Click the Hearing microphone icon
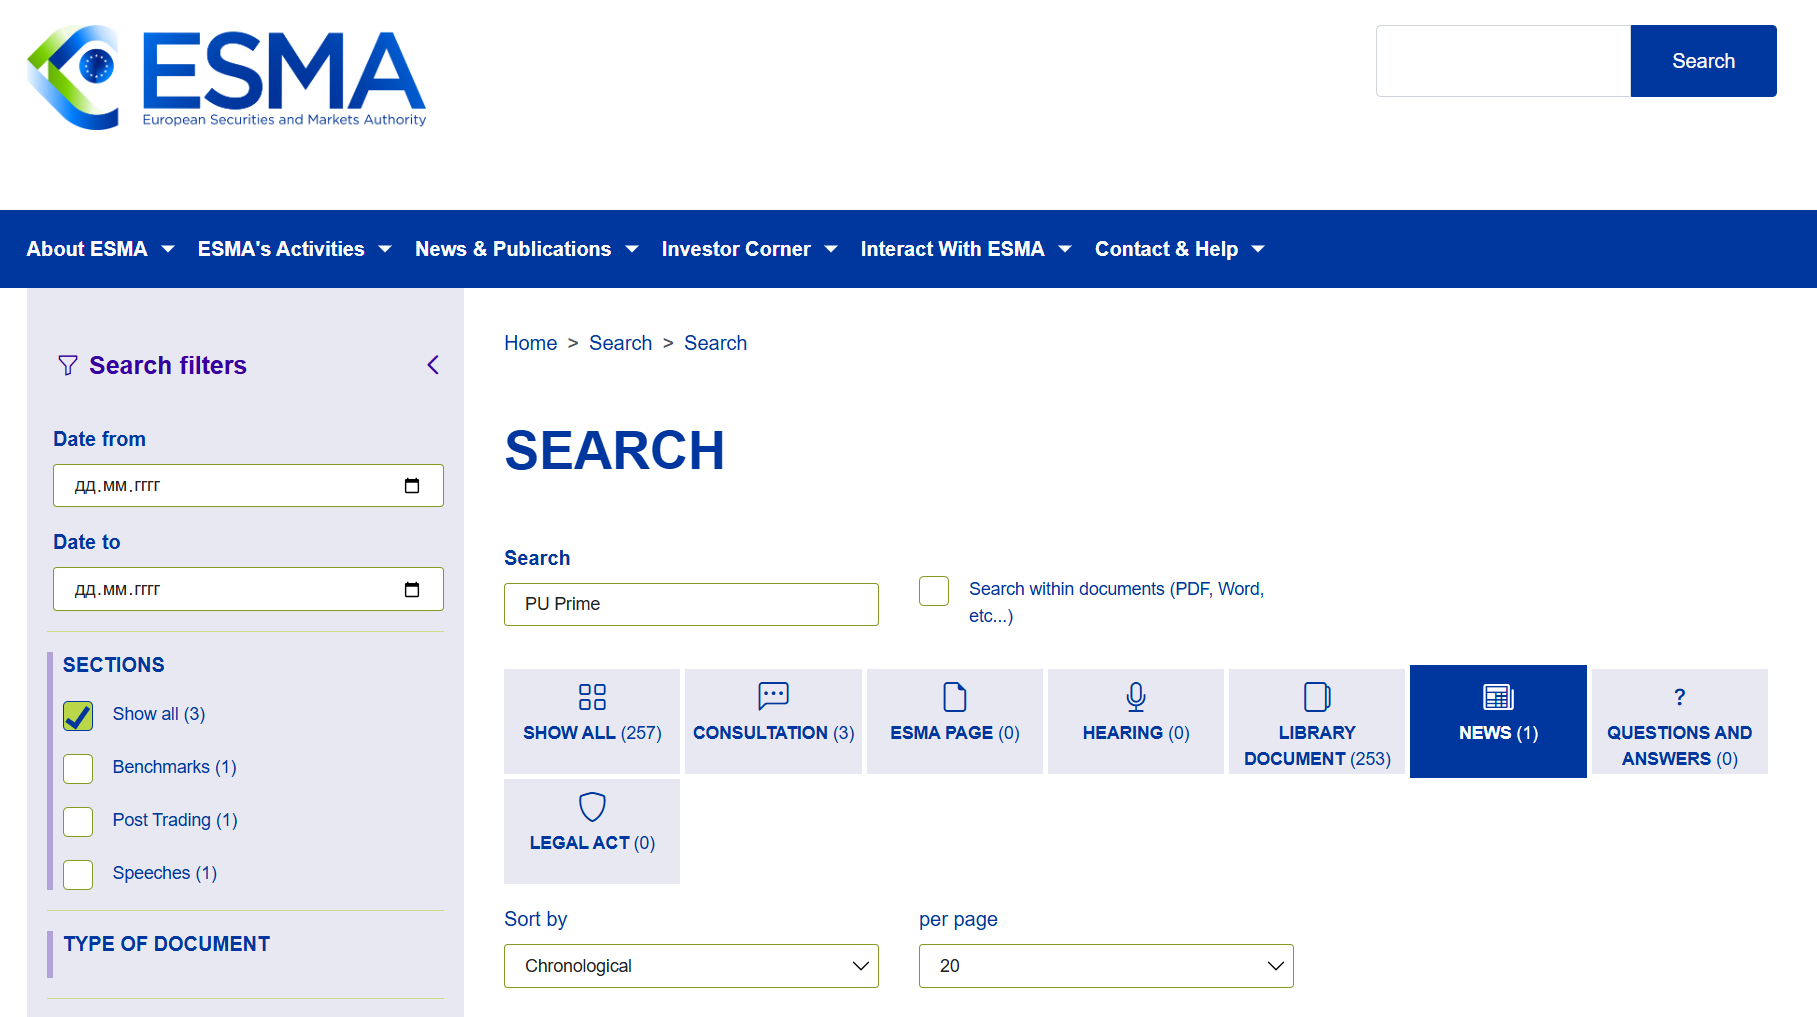 [x=1136, y=697]
